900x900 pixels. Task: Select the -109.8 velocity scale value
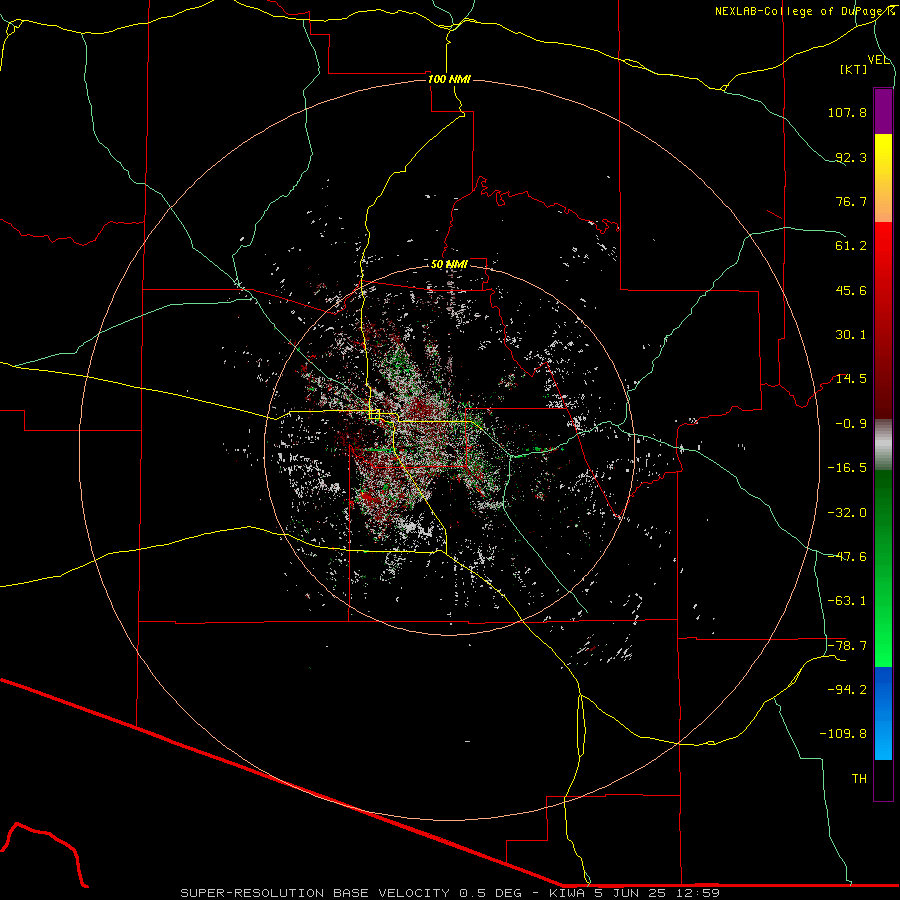coord(843,734)
